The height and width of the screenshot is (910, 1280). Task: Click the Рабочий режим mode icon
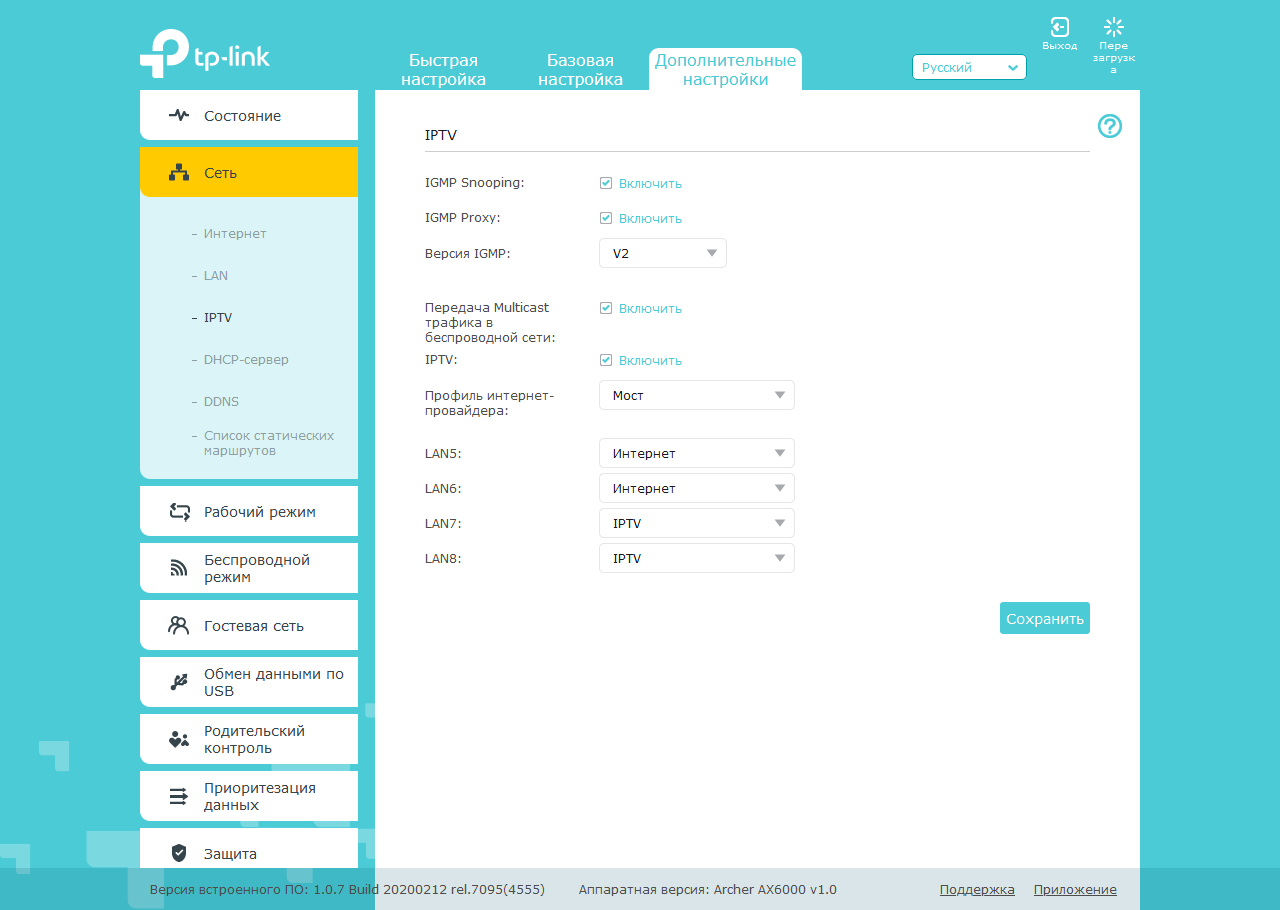(179, 512)
